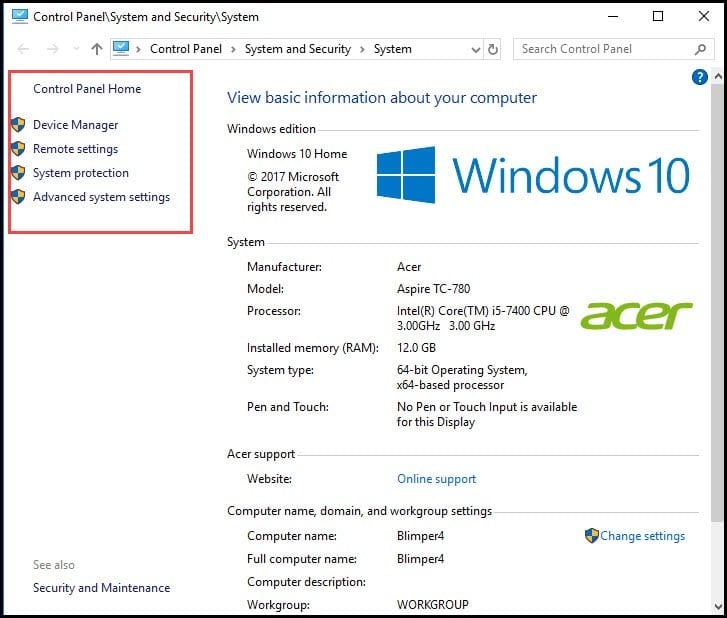The image size is (727, 618).
Task: Select the model value 'Aspire TC-780'
Action: (x=434, y=289)
